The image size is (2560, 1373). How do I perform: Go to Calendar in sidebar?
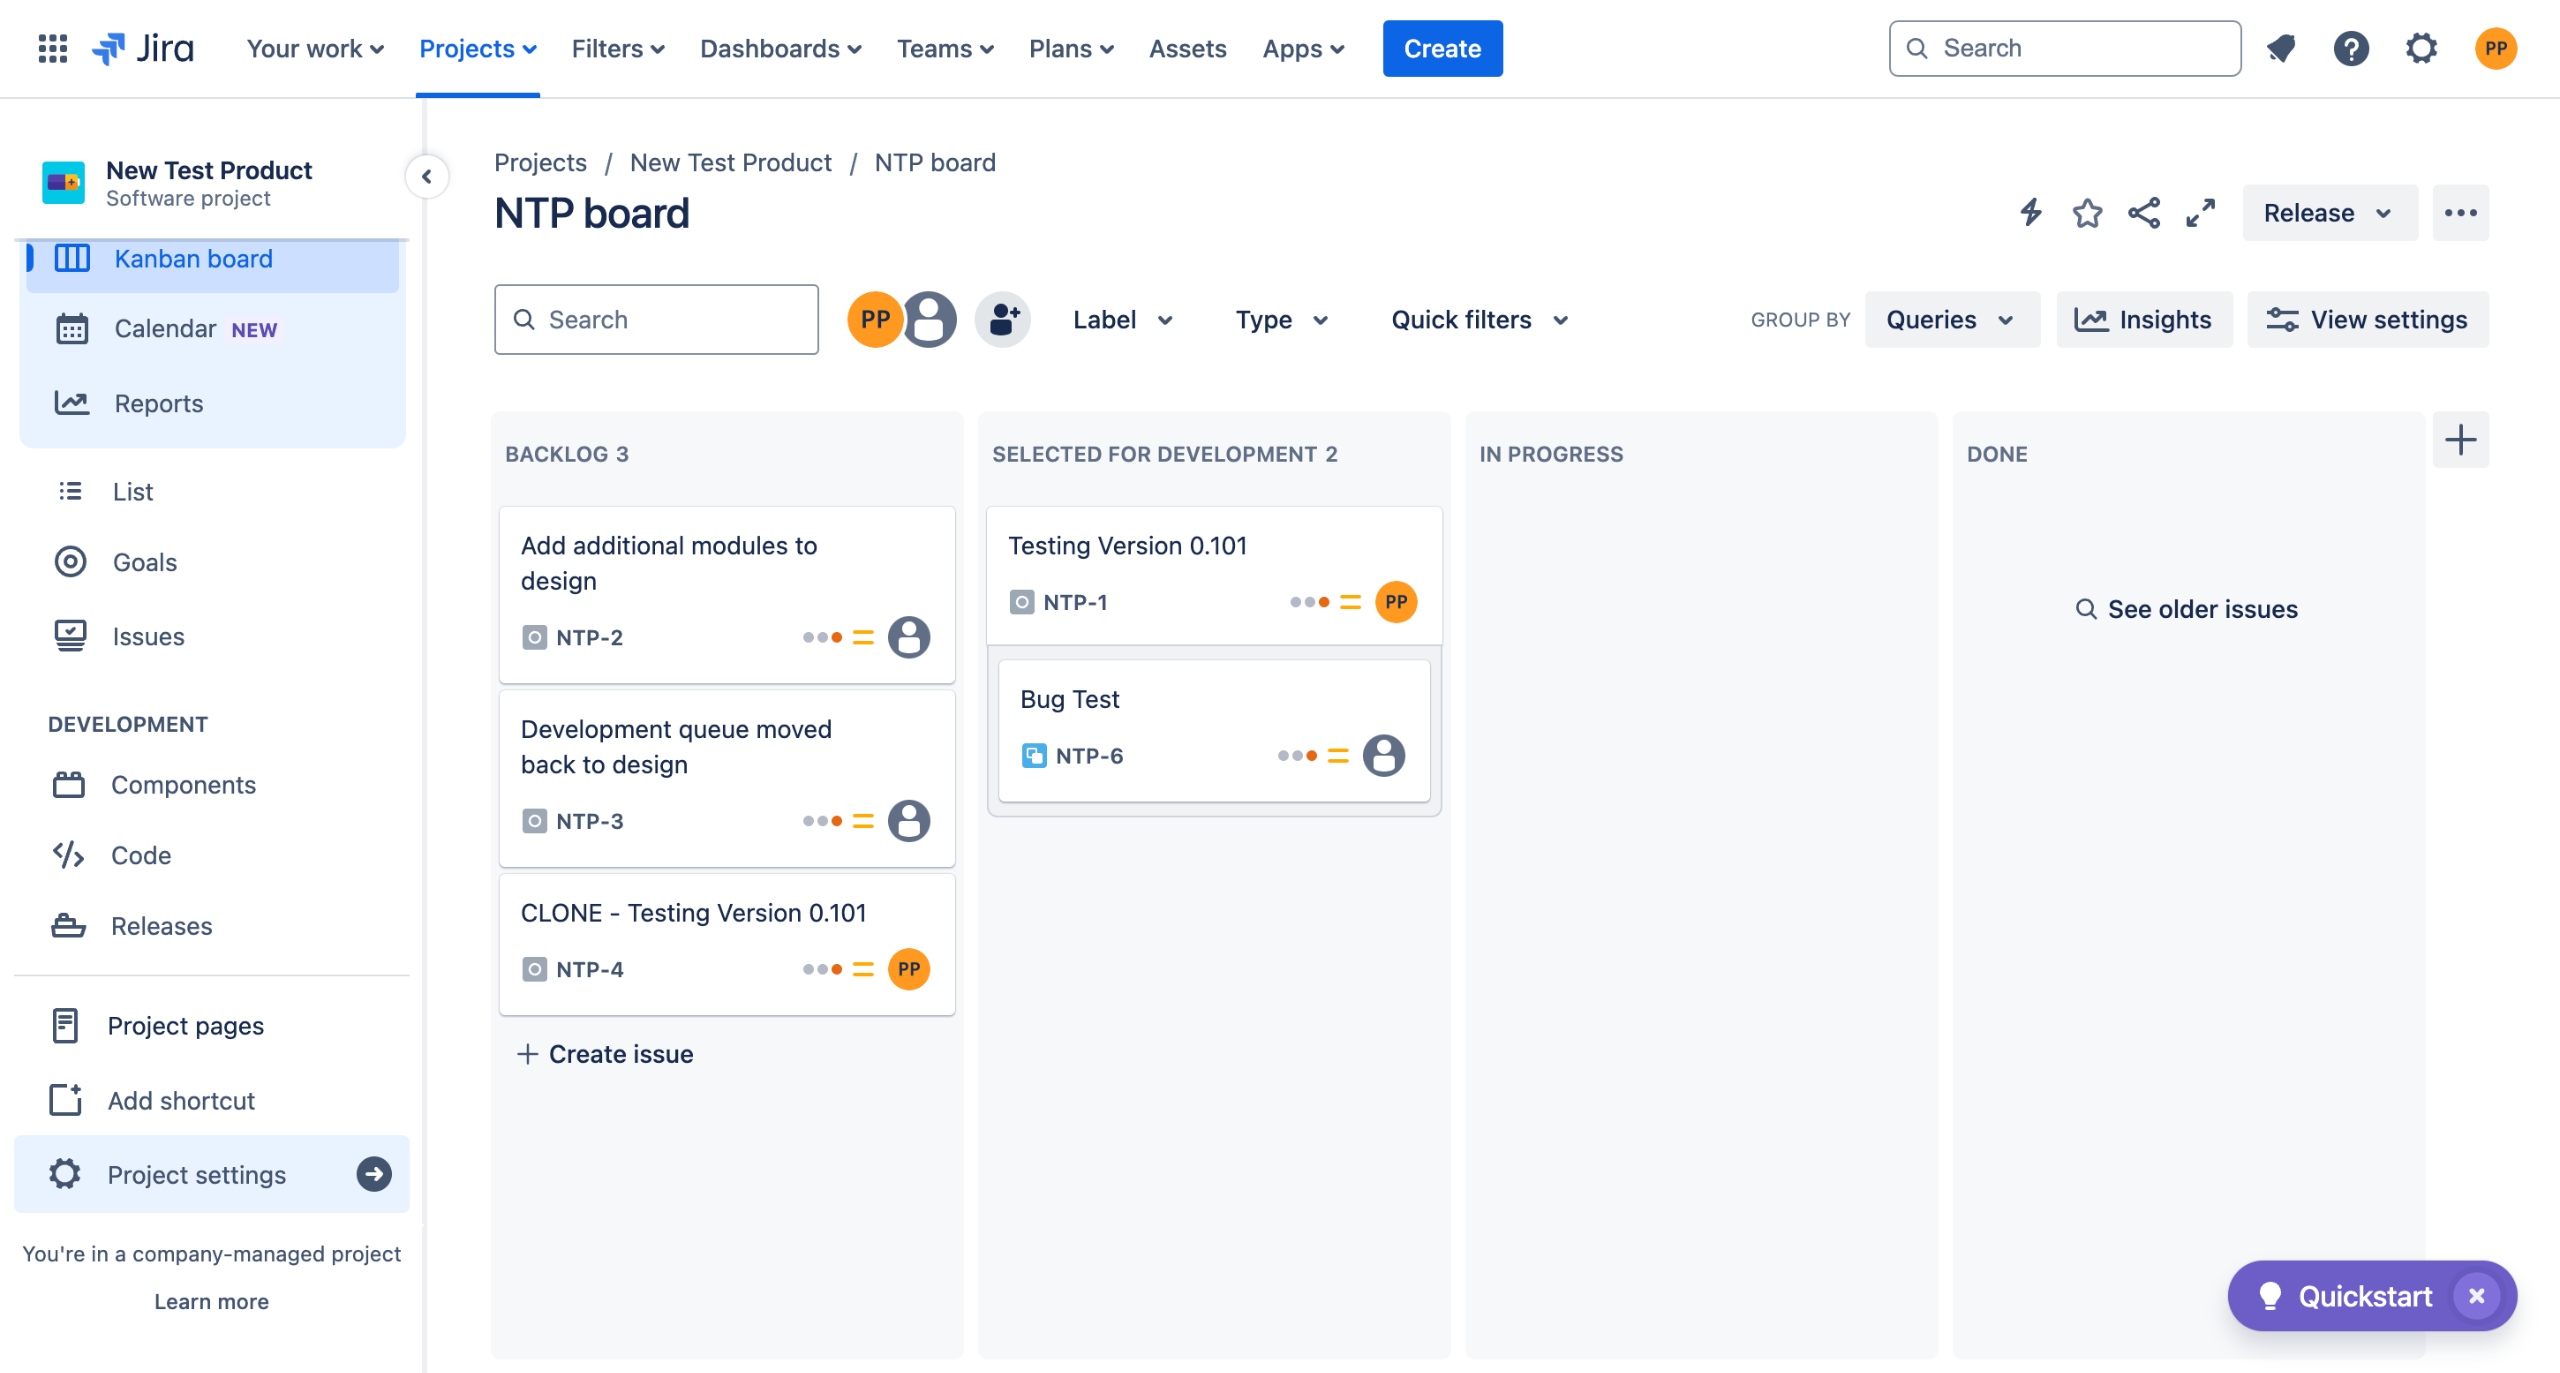click(x=165, y=328)
